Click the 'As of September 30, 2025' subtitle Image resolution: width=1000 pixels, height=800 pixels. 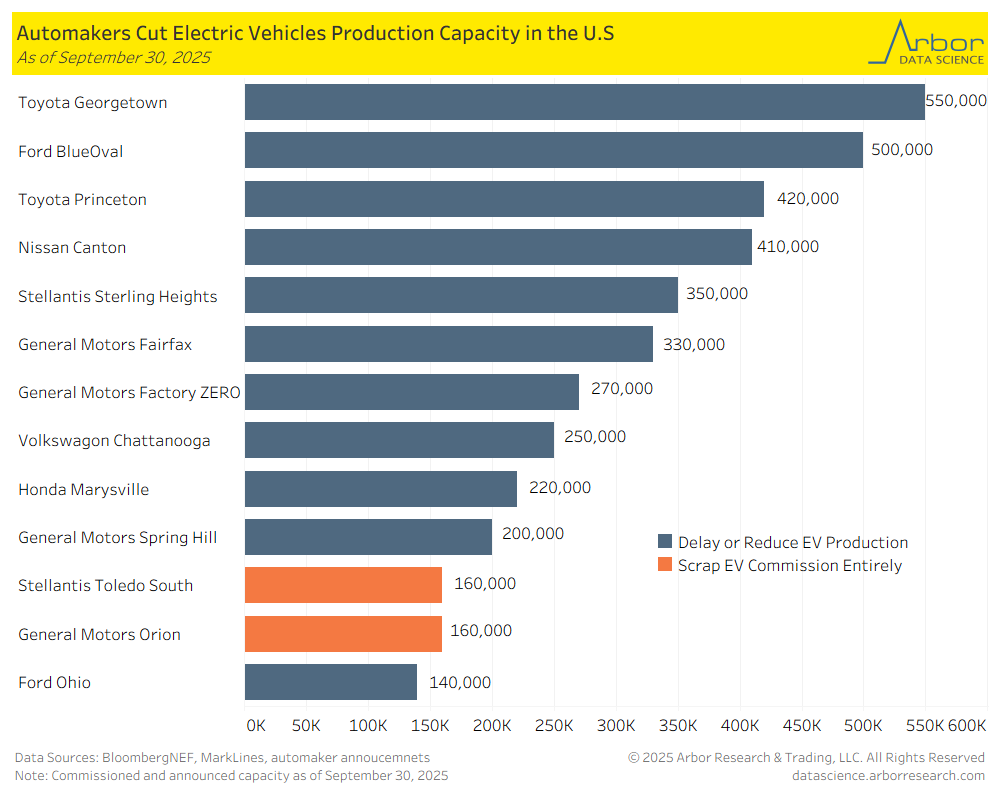(113, 57)
